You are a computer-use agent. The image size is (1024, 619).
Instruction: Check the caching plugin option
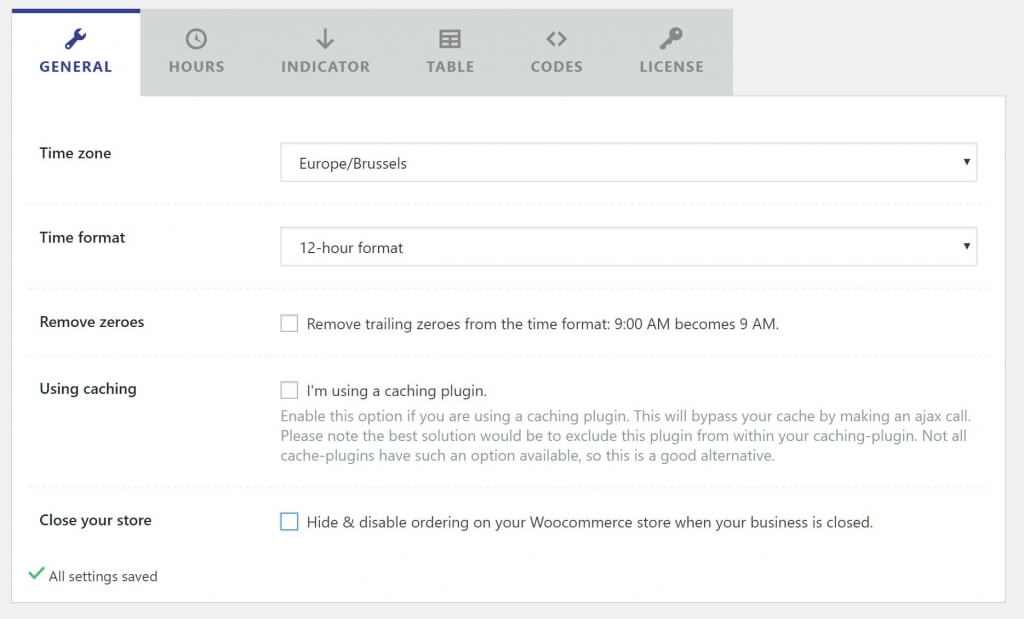coord(289,389)
